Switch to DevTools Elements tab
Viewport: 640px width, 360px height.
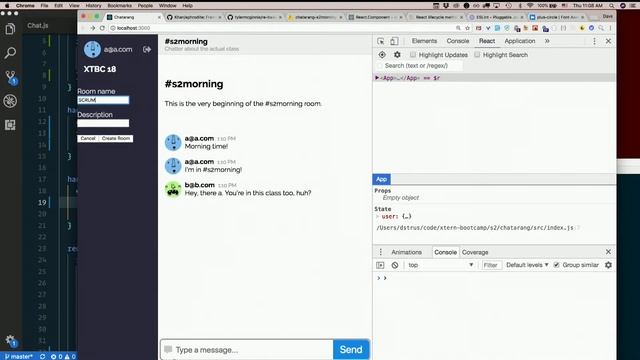424,41
